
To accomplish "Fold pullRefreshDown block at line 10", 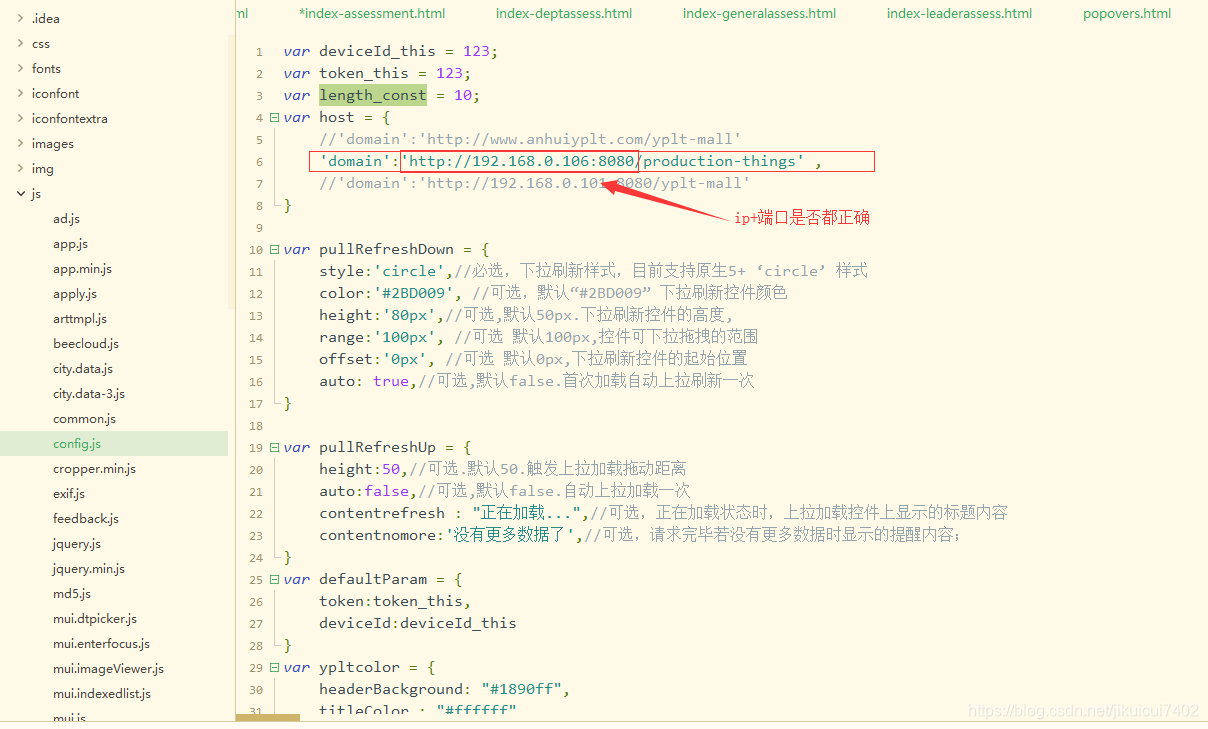I will coord(275,250).
